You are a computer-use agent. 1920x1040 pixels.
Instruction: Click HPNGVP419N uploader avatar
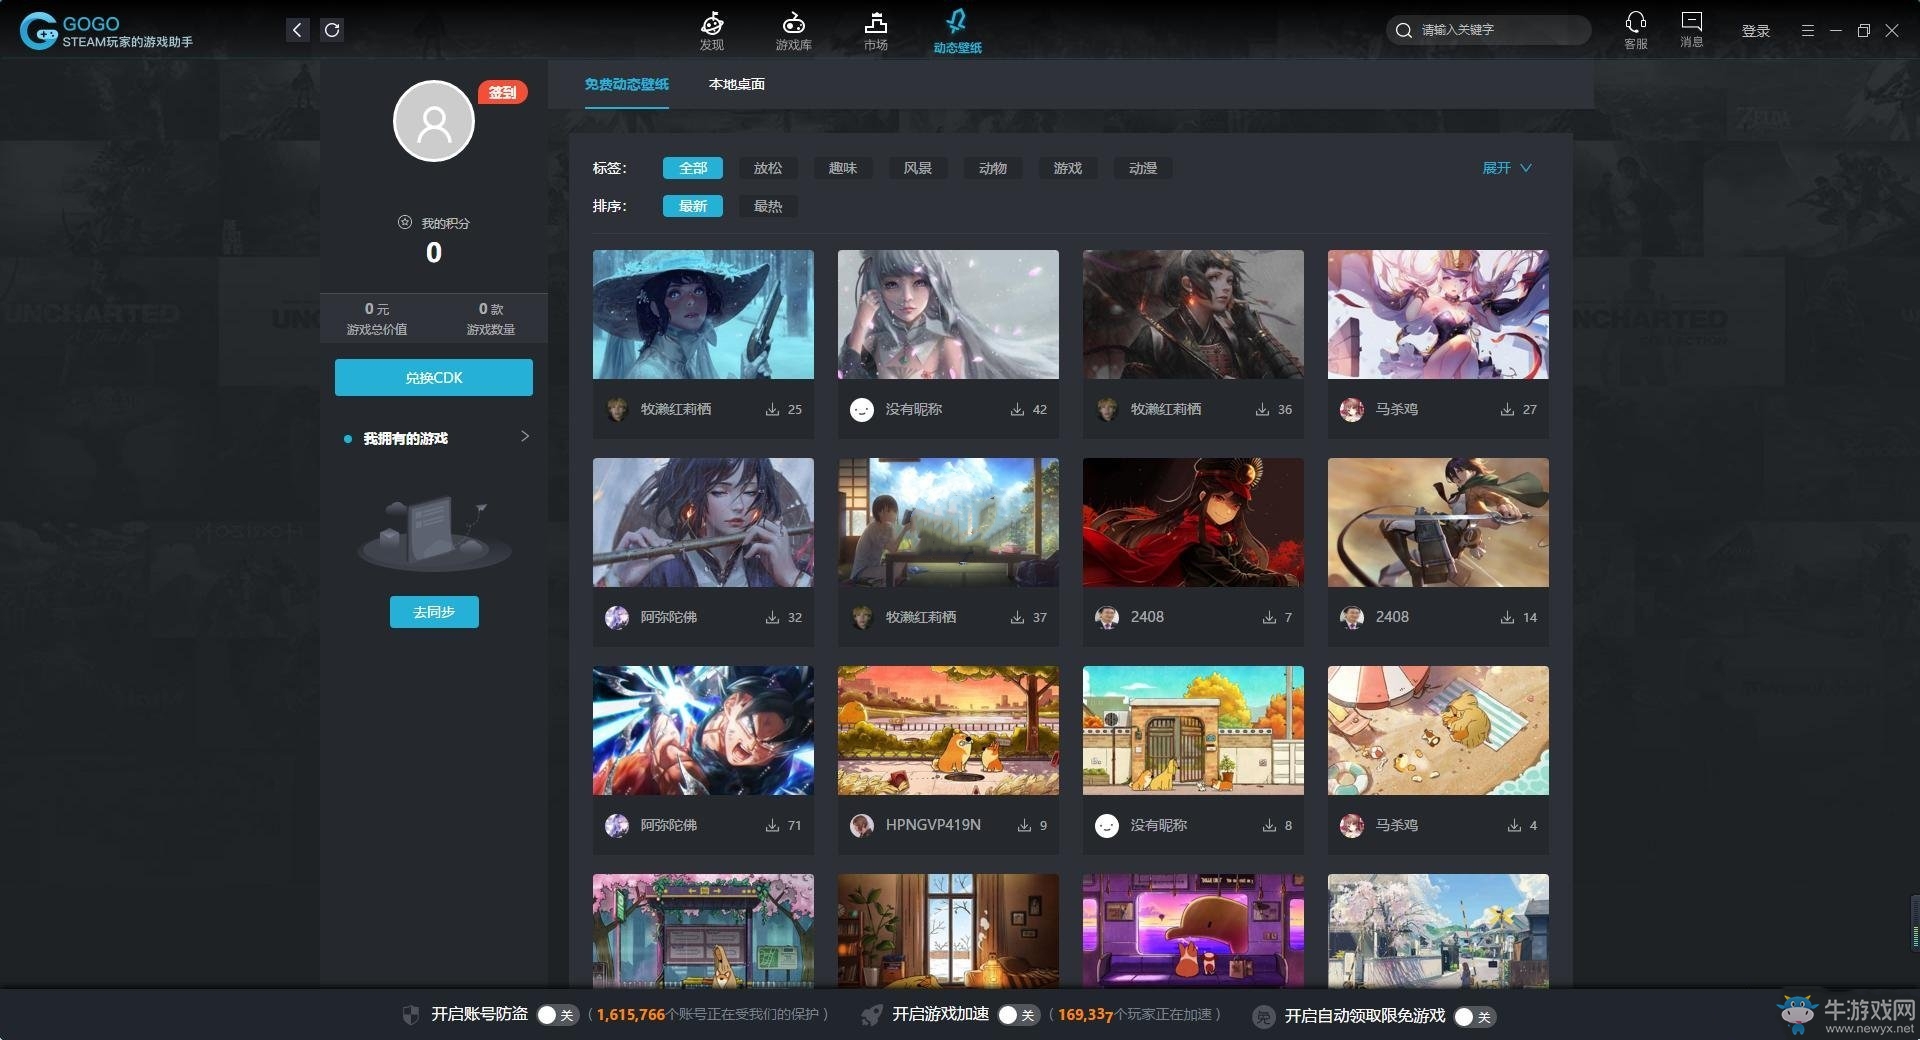click(861, 825)
